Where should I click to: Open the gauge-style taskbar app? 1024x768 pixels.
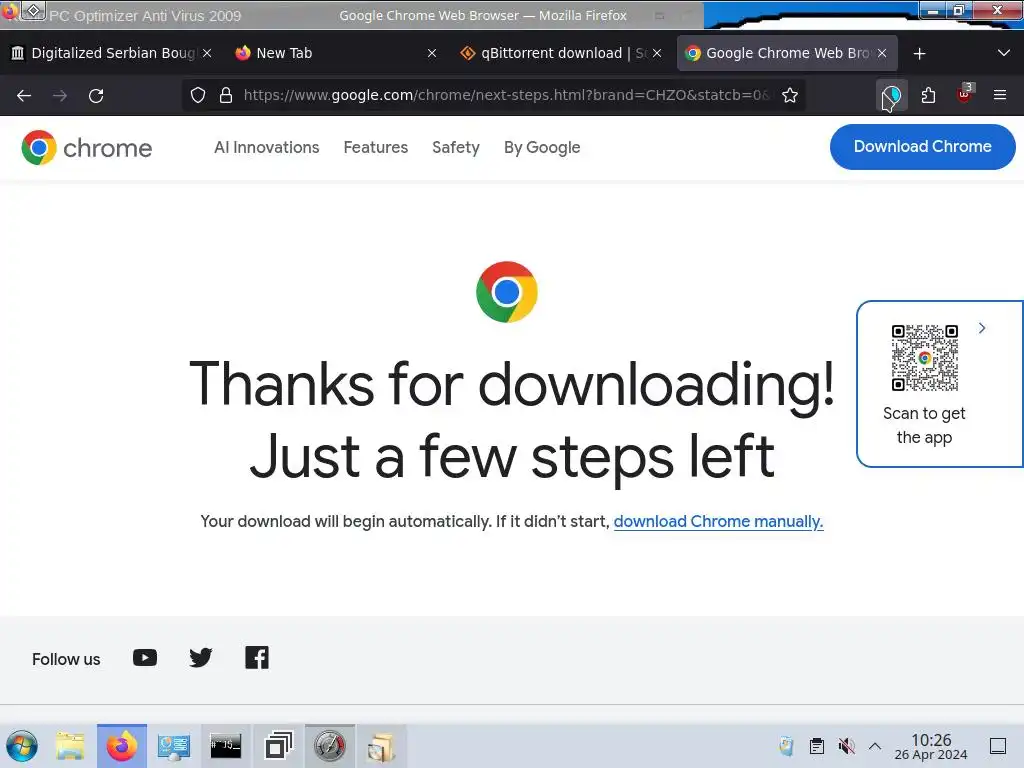pos(330,746)
